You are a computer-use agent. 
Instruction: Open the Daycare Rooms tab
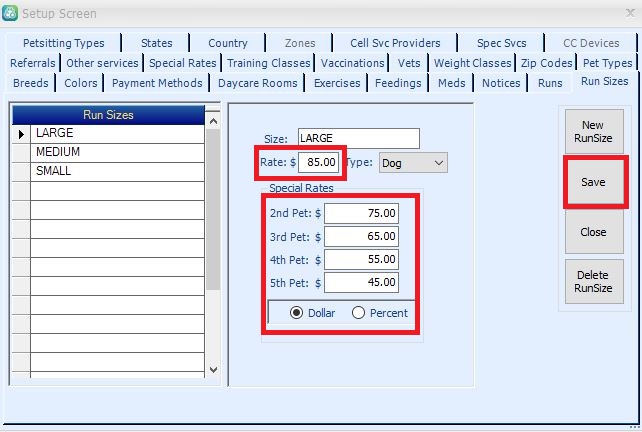click(x=257, y=83)
